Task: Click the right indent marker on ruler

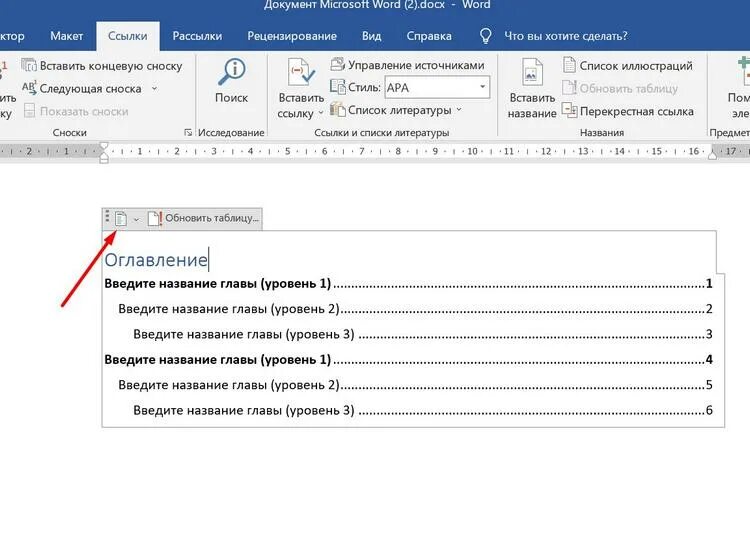Action: tap(712, 154)
